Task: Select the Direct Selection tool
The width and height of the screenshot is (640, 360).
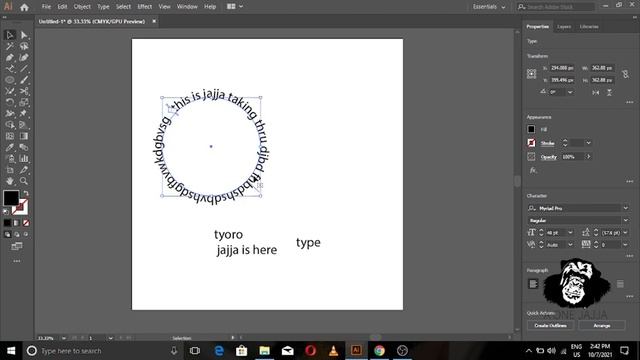Action: click(24, 35)
